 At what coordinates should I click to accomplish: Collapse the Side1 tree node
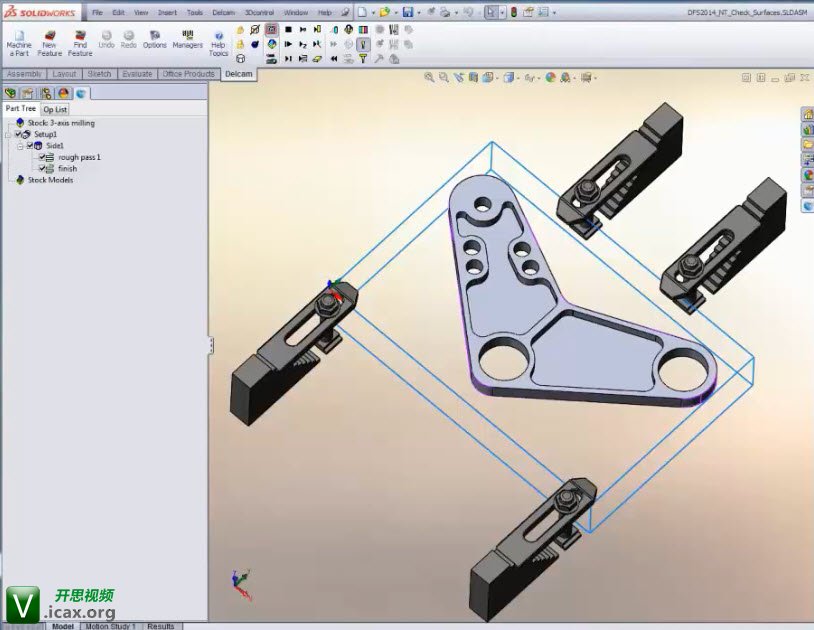coord(20,146)
